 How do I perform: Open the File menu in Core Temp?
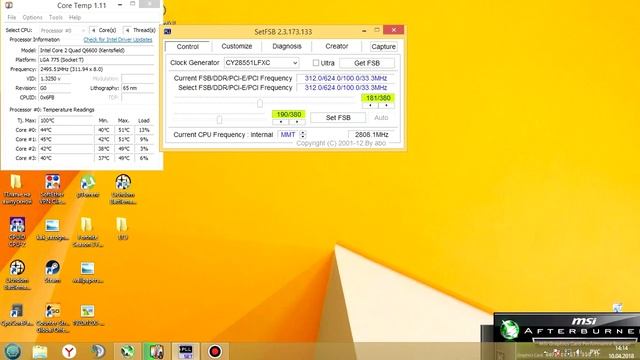tap(11, 18)
